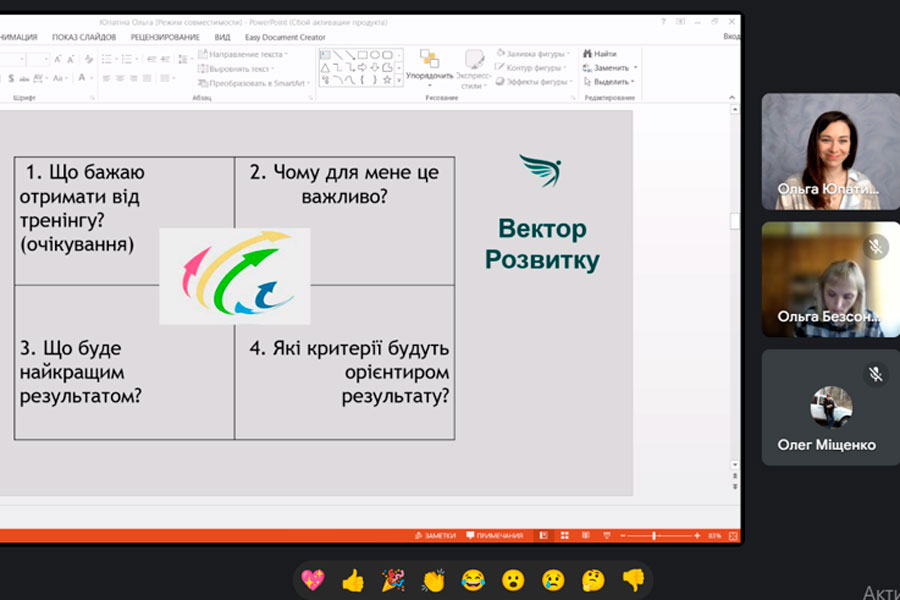Click Найти find button

click(x=600, y=53)
